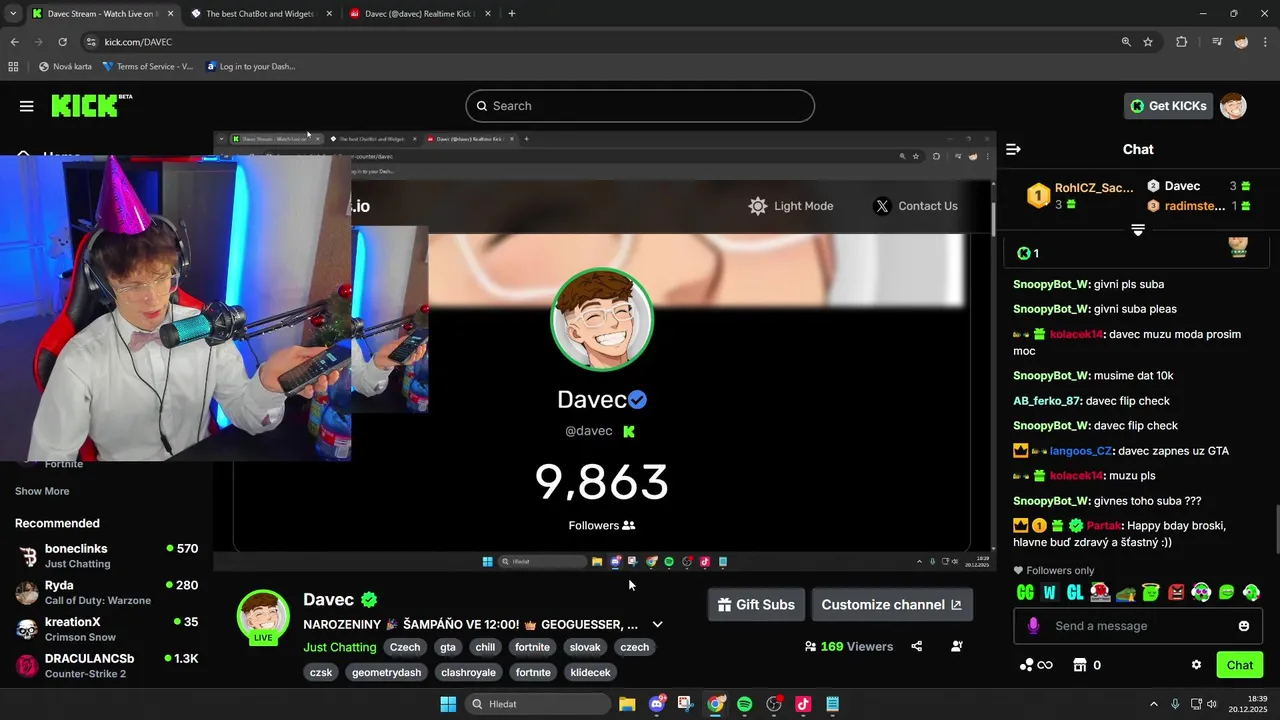
Task: Open recommended channel boneclinks
Action: click(x=106, y=556)
